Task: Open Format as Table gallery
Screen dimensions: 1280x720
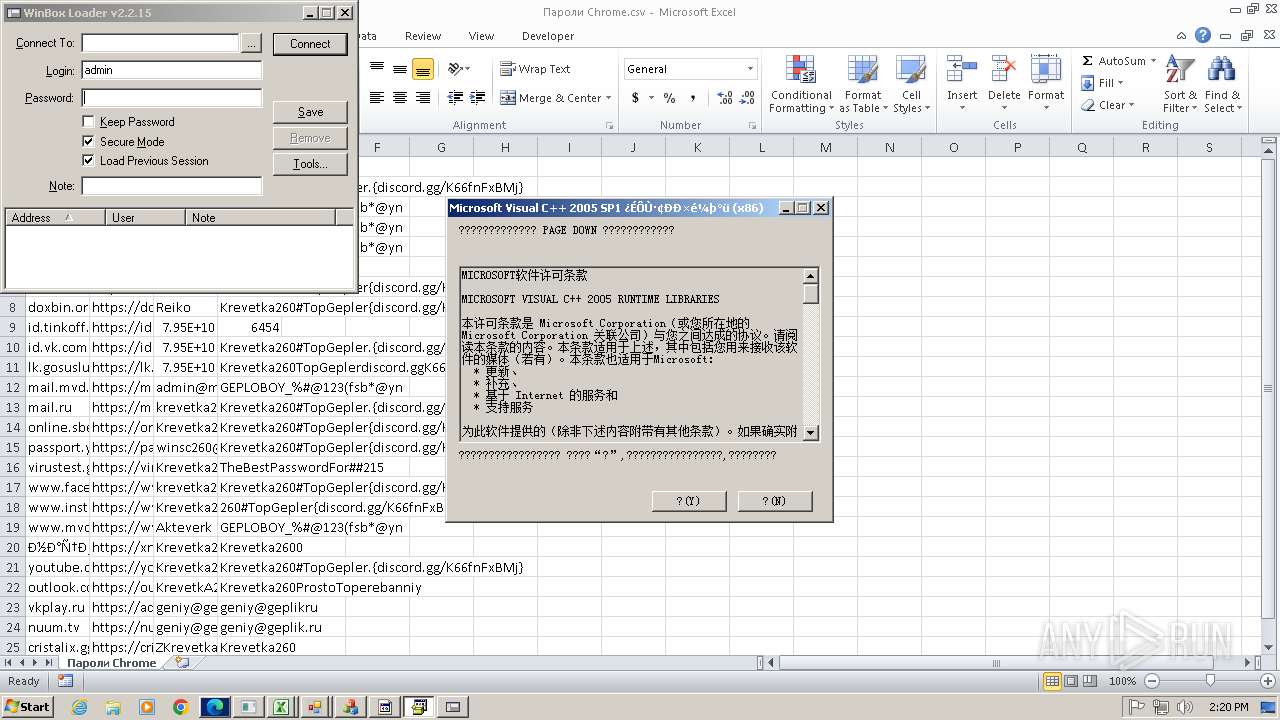Action: (862, 84)
